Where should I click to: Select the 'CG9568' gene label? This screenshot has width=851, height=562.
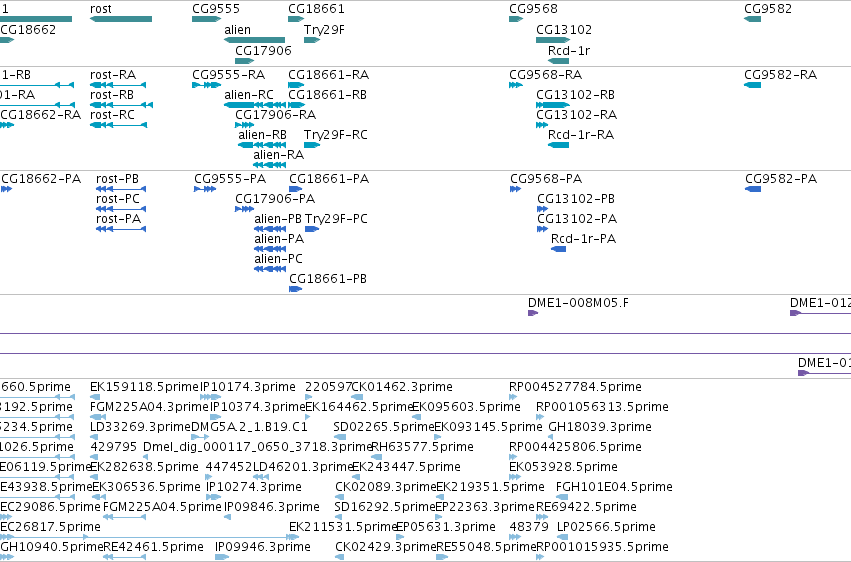(534, 9)
